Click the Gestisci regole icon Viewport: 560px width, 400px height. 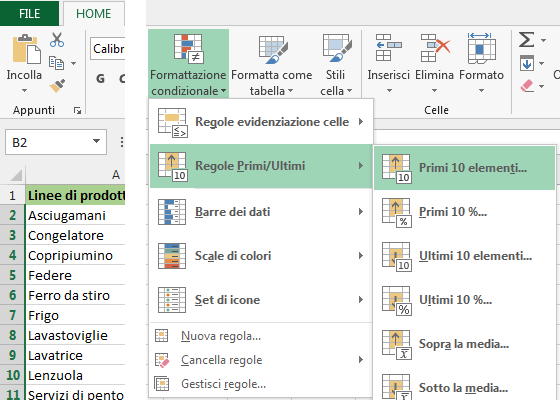pyautogui.click(x=161, y=384)
